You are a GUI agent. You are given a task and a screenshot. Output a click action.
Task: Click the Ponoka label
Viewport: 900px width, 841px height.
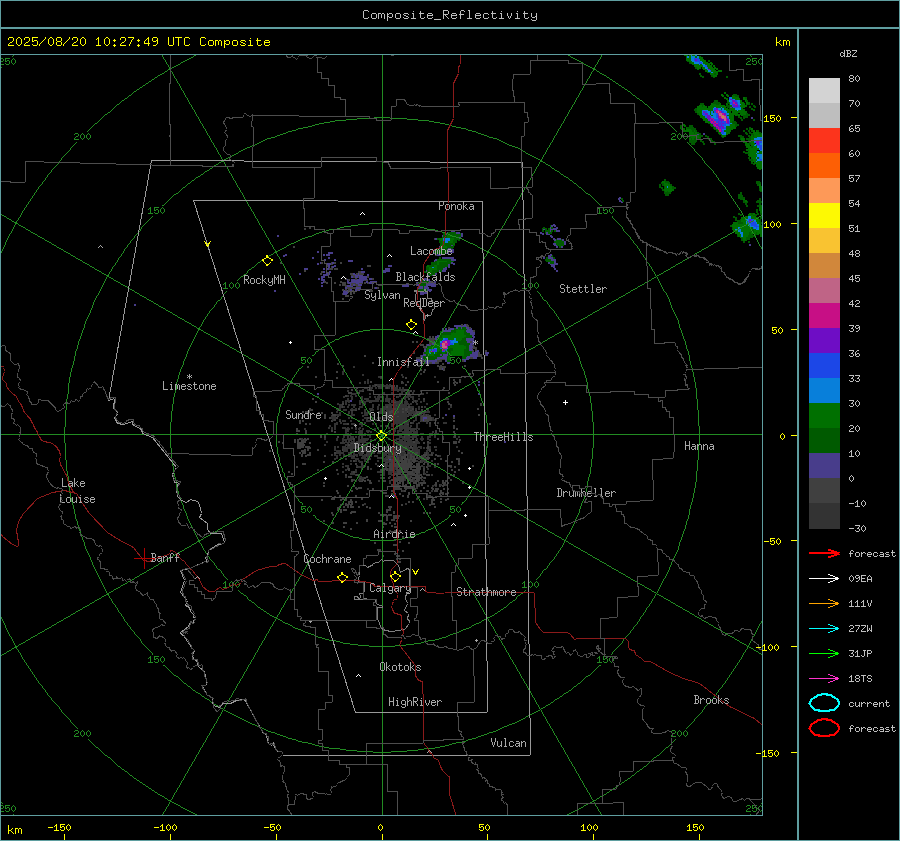coord(456,206)
